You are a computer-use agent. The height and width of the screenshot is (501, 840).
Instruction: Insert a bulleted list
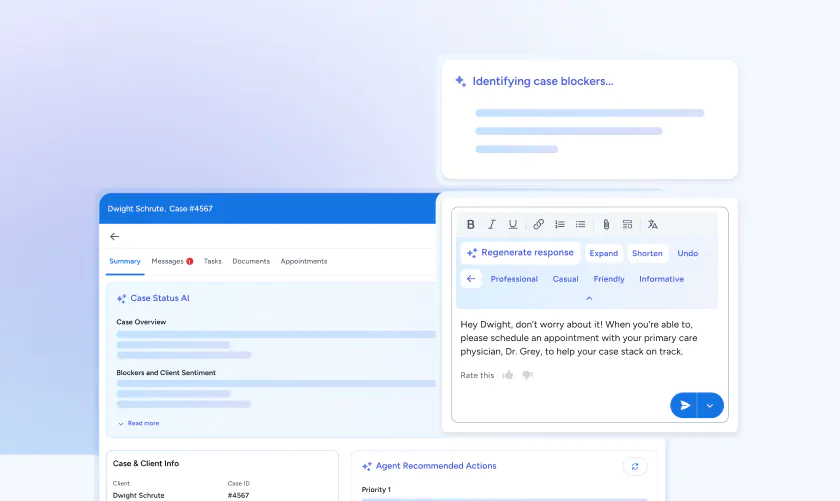click(x=580, y=225)
